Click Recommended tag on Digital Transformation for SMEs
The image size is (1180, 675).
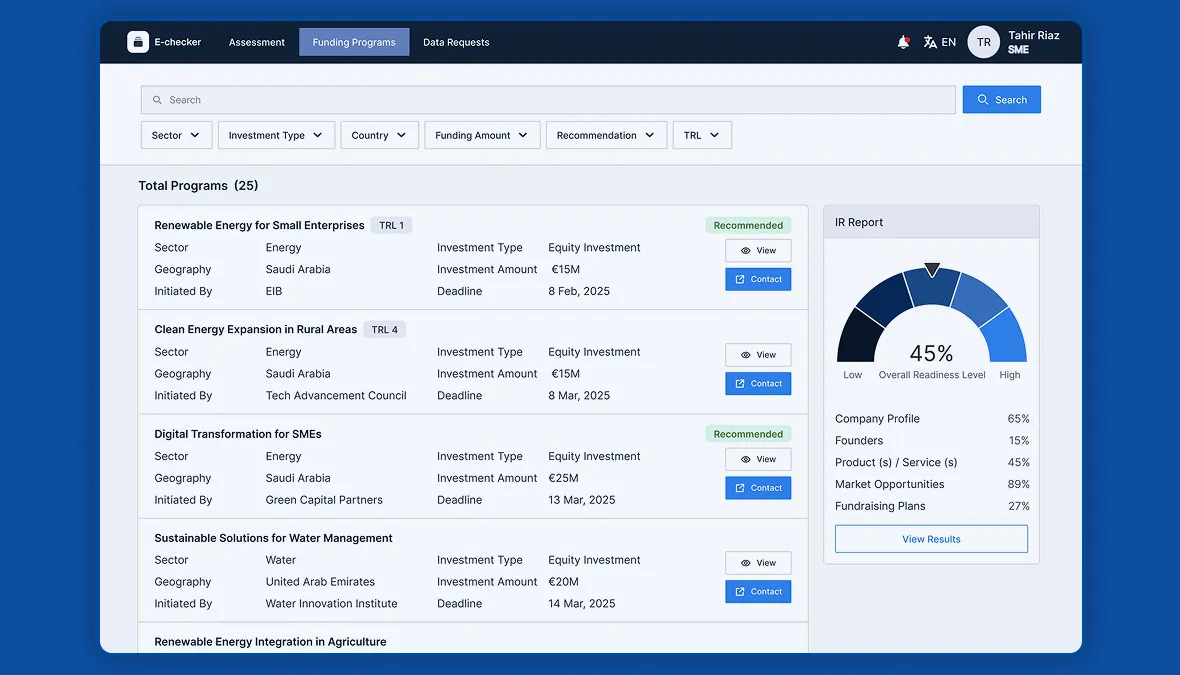pos(748,433)
